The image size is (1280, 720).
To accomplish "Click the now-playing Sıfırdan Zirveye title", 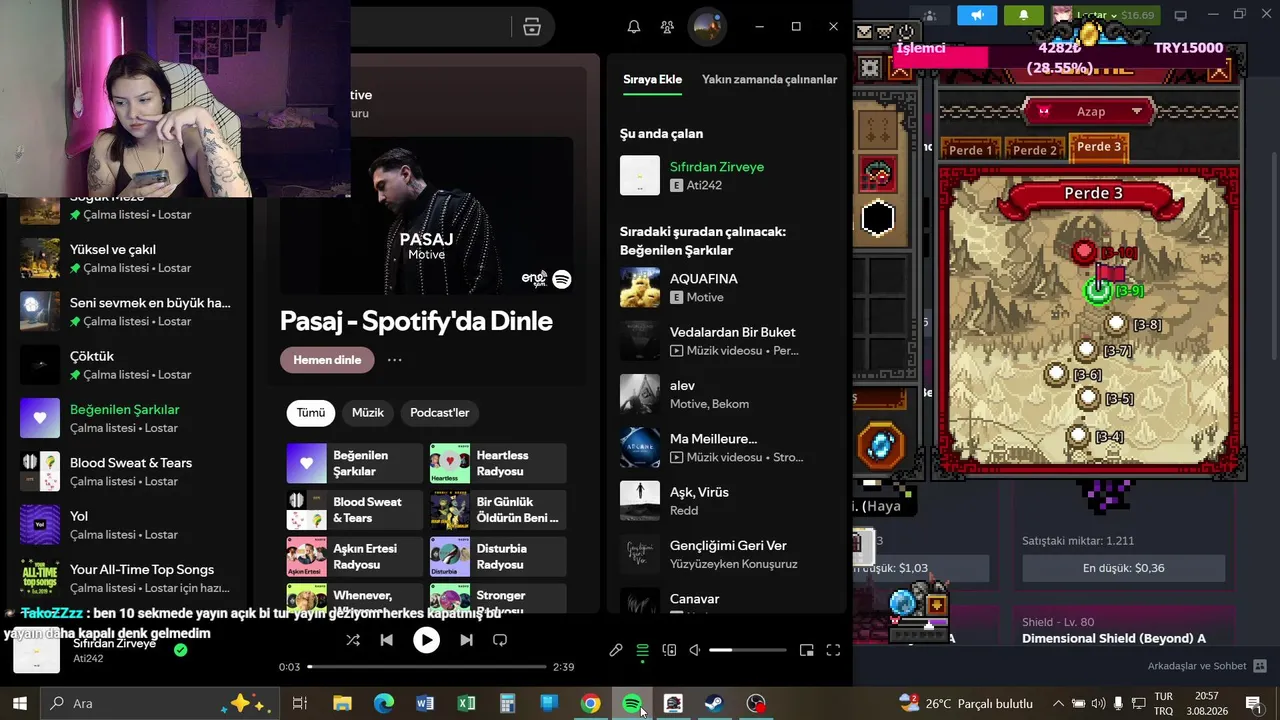I will [x=717, y=167].
